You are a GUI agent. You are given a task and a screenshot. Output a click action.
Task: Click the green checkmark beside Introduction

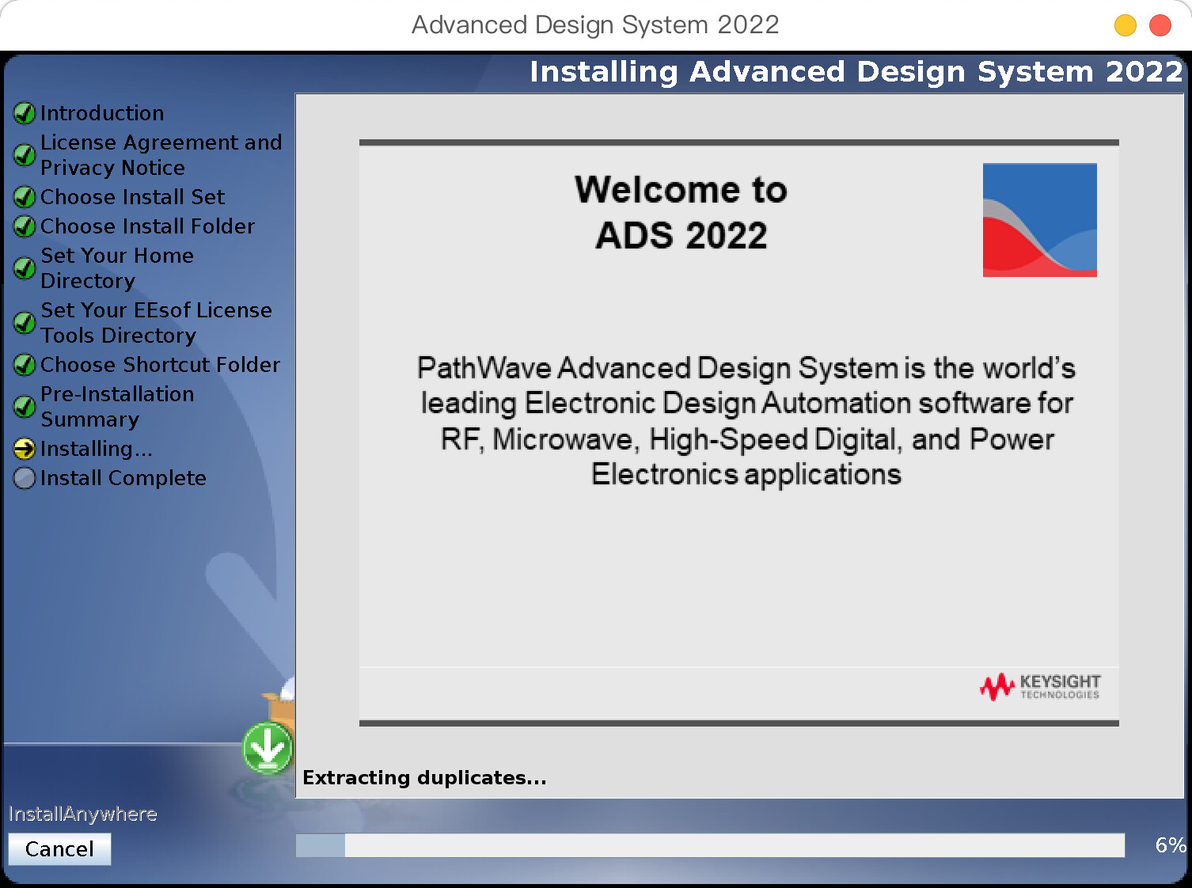click(x=24, y=113)
